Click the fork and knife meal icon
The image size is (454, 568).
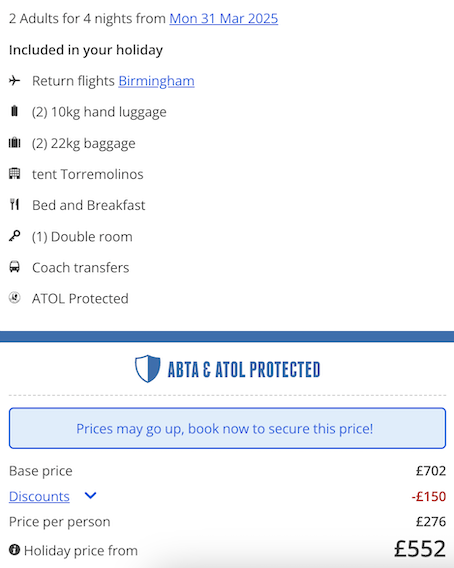[14, 205]
